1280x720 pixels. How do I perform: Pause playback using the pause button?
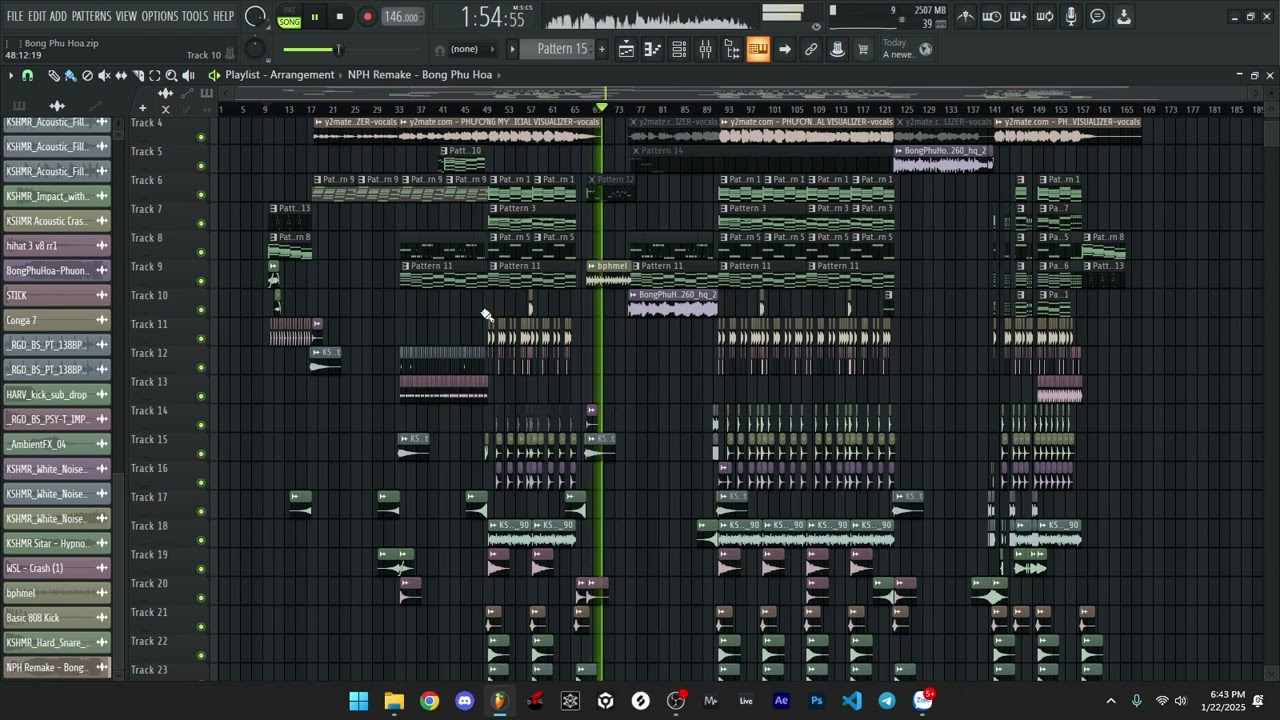[314, 17]
